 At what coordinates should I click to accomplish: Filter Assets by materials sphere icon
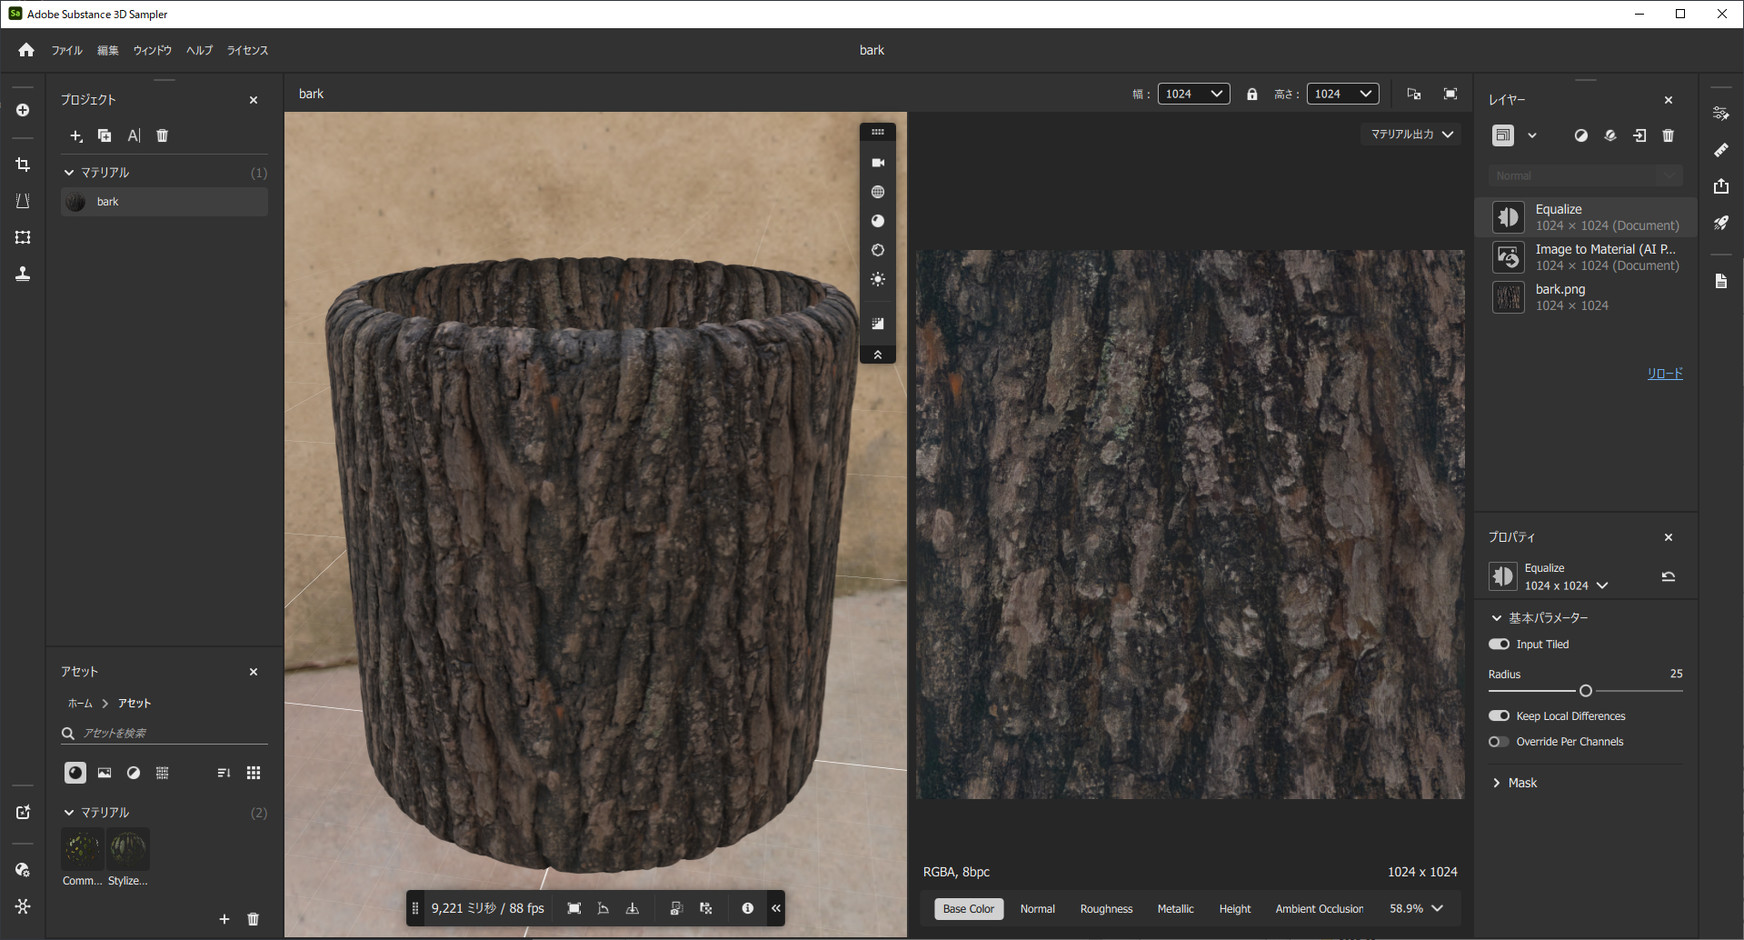click(x=75, y=773)
